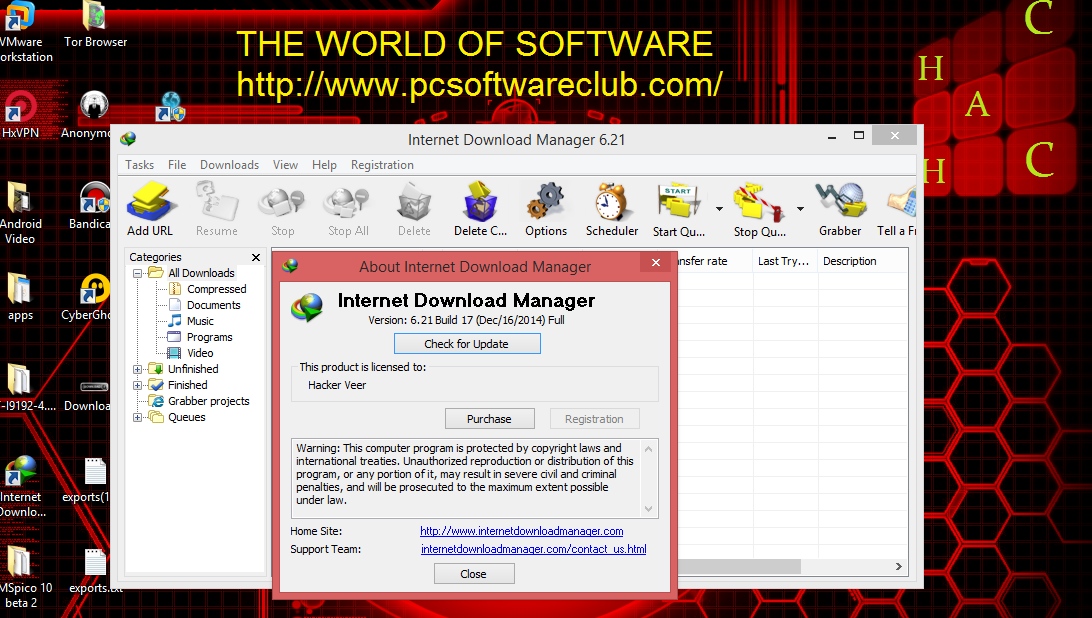
Task: Open the Registration menu
Action: [x=382, y=165]
